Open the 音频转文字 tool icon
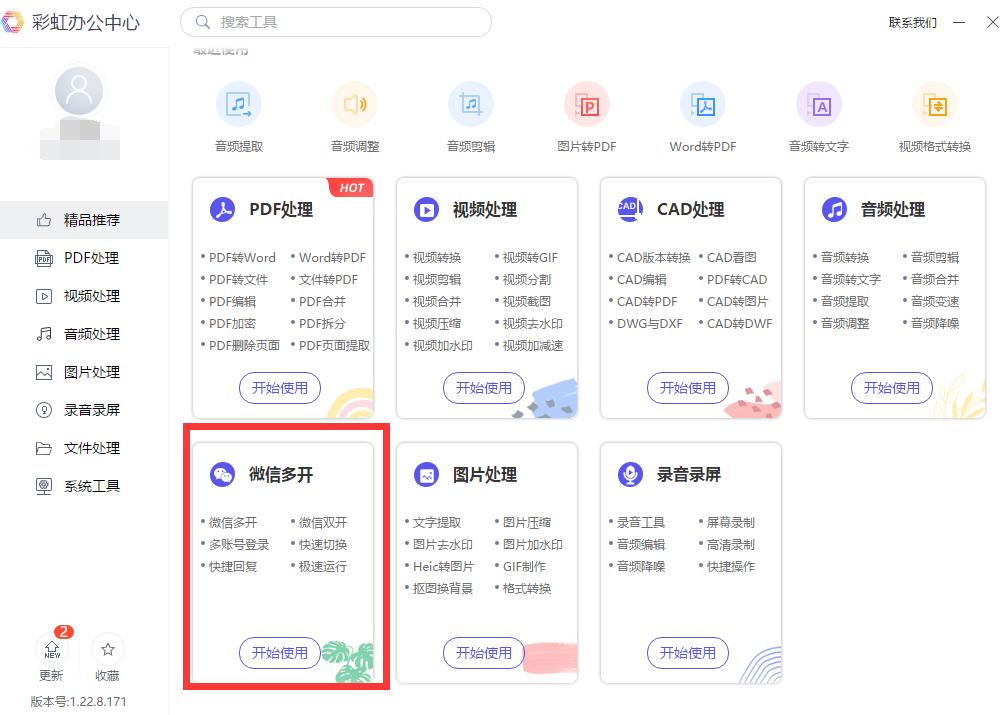 [817, 103]
